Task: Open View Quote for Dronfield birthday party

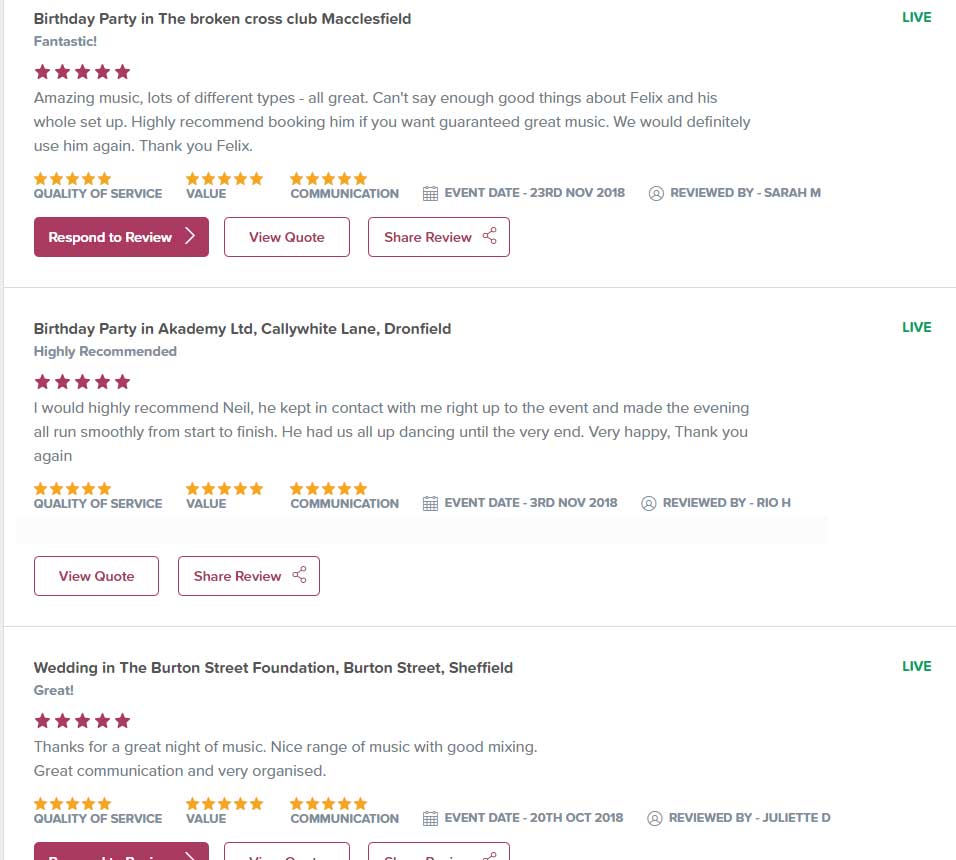Action: (96, 576)
